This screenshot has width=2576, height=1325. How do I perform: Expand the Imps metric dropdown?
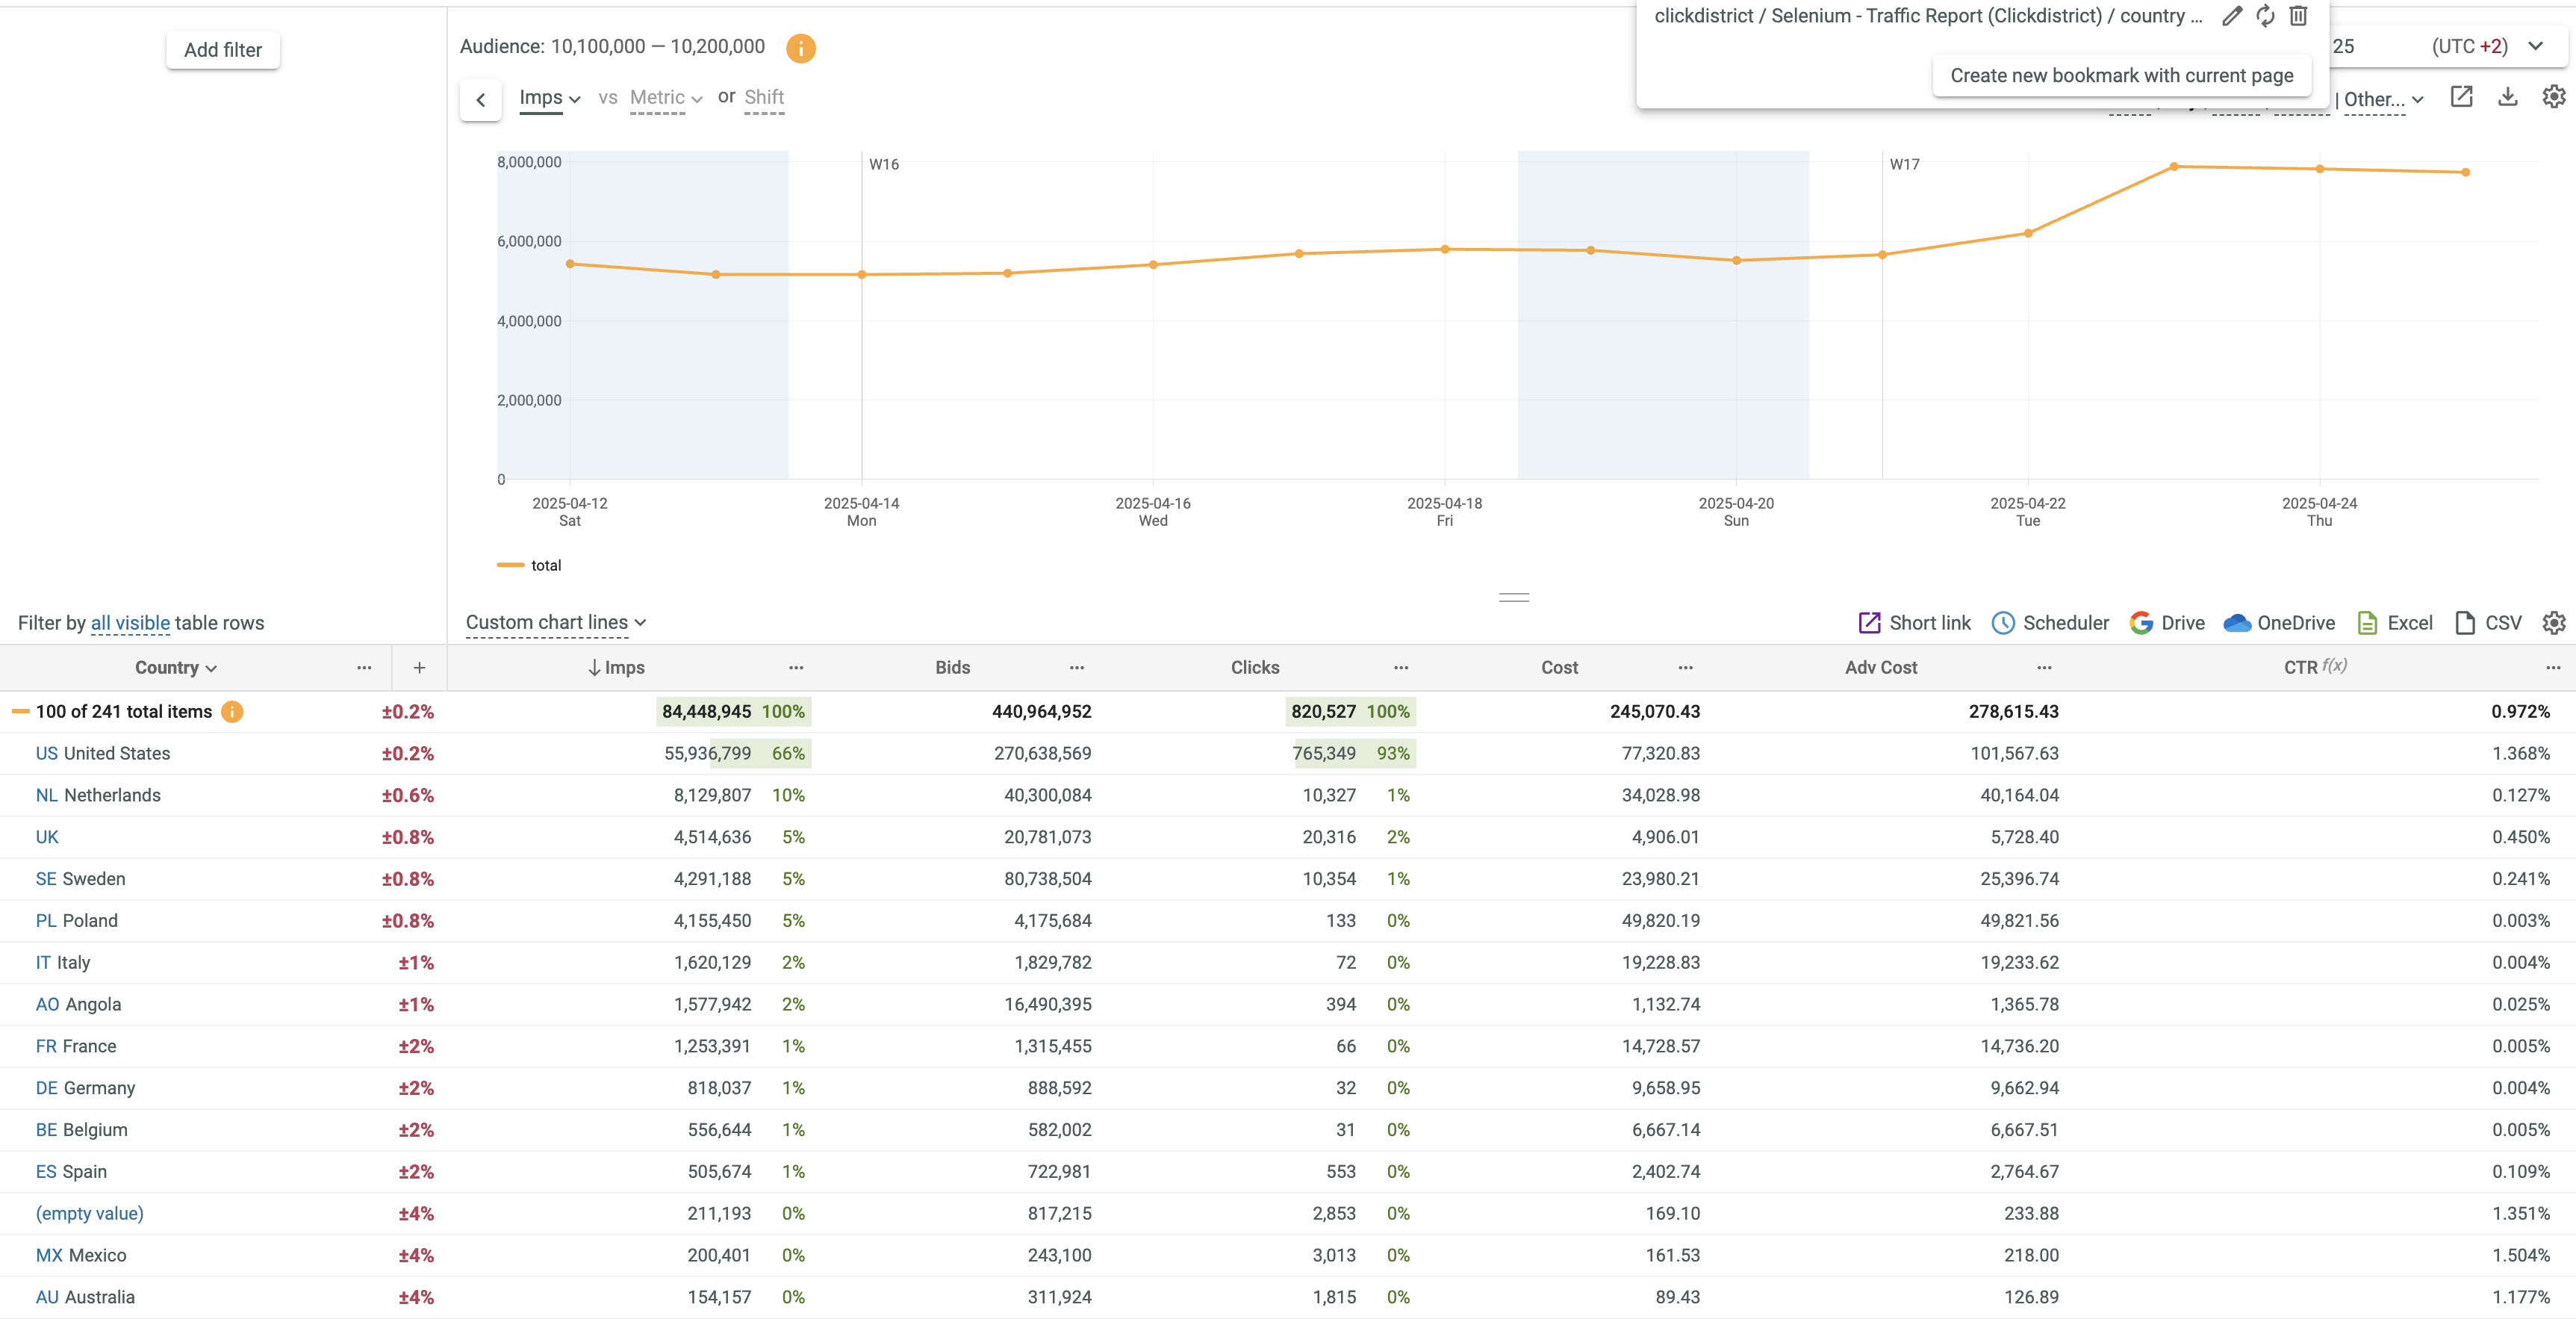pos(549,98)
